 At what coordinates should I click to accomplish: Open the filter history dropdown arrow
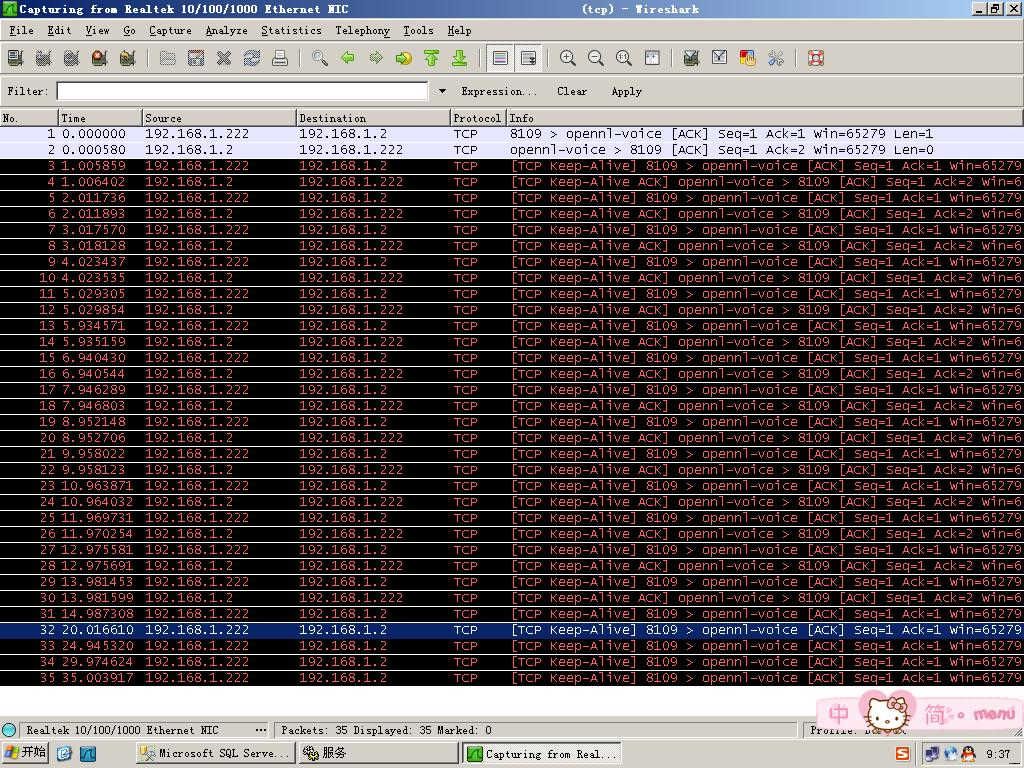tap(442, 91)
